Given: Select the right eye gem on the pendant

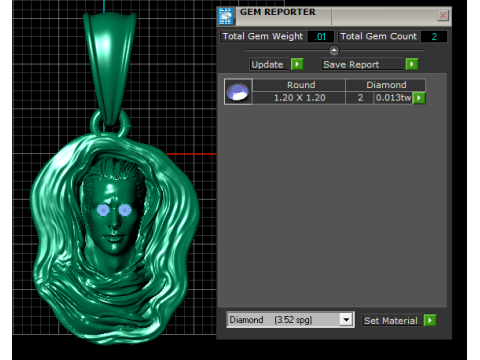Looking at the screenshot, I should 125,210.
